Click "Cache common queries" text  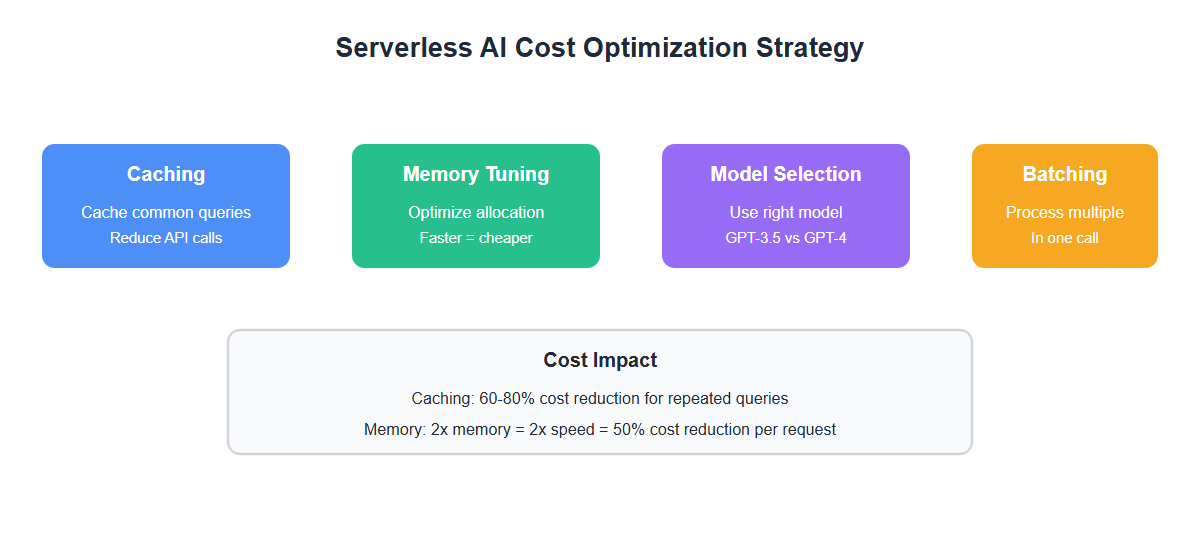click(x=166, y=212)
